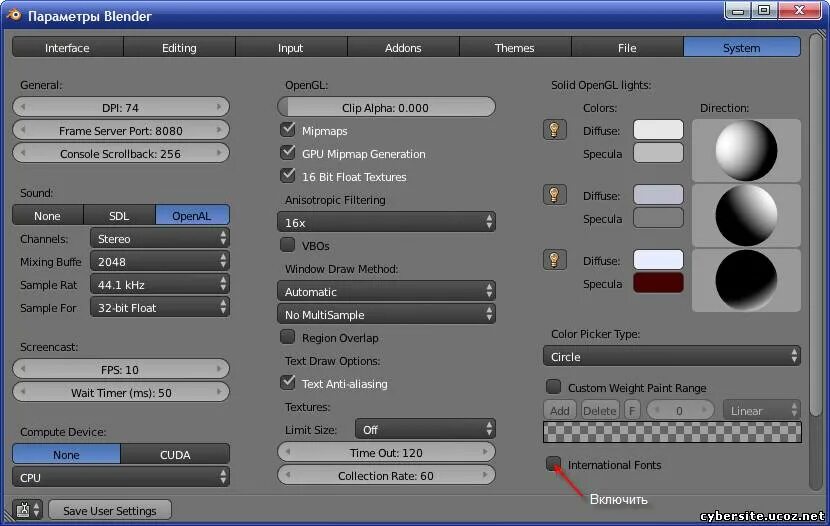The height and width of the screenshot is (526, 830).
Task: Open Sample Format 32-bit Float dropdown
Action: 159,307
